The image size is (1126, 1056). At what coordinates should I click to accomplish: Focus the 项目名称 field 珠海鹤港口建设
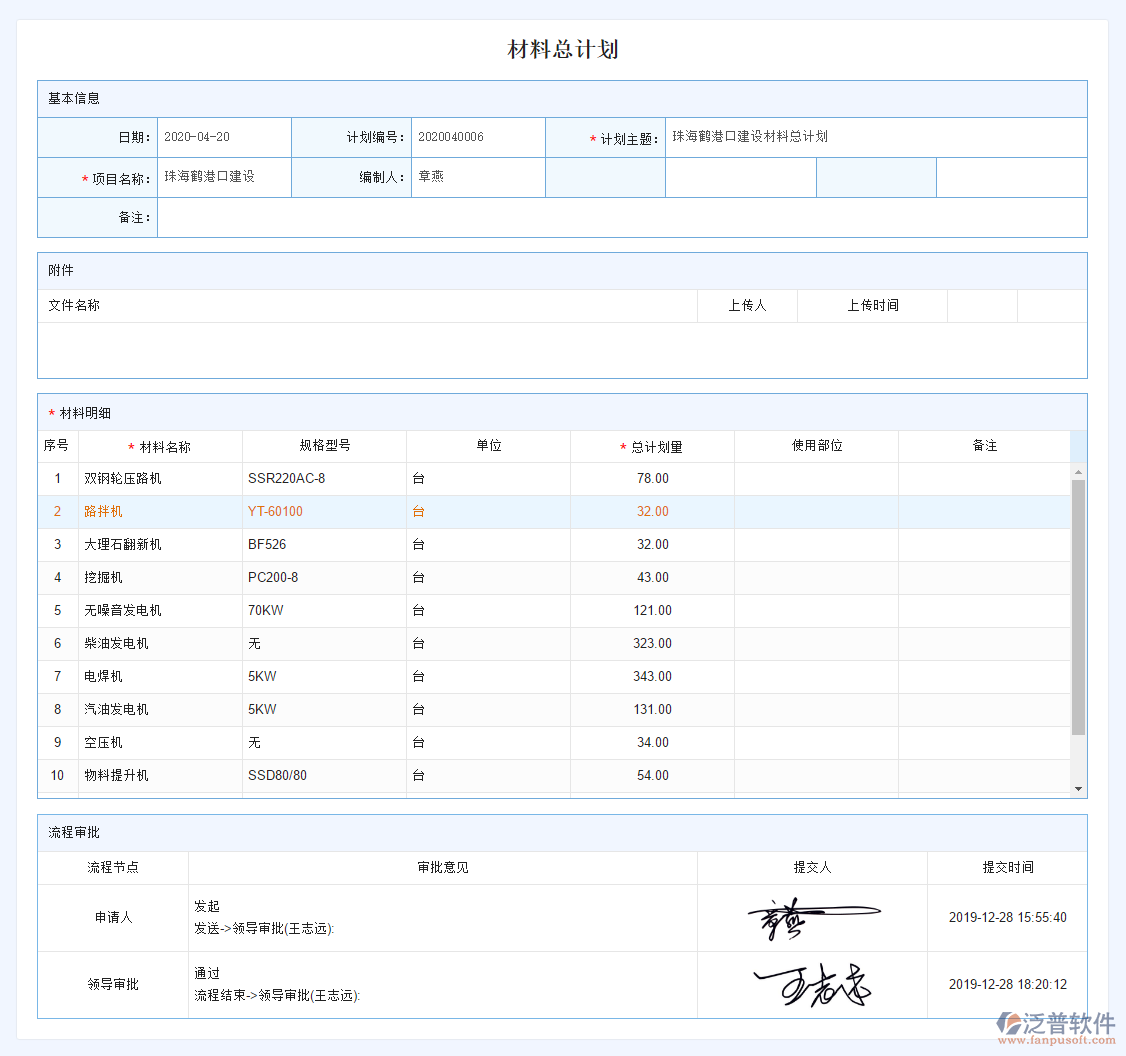[x=224, y=177]
